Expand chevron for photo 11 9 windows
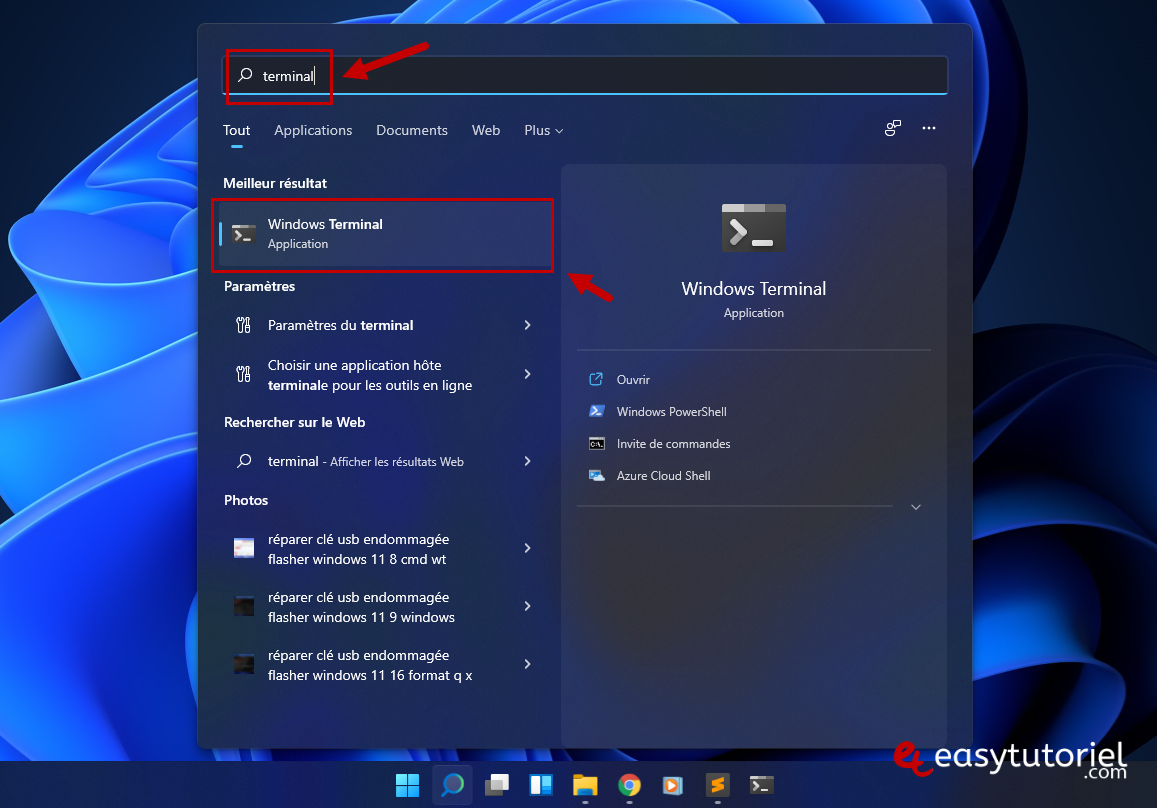 coord(527,606)
